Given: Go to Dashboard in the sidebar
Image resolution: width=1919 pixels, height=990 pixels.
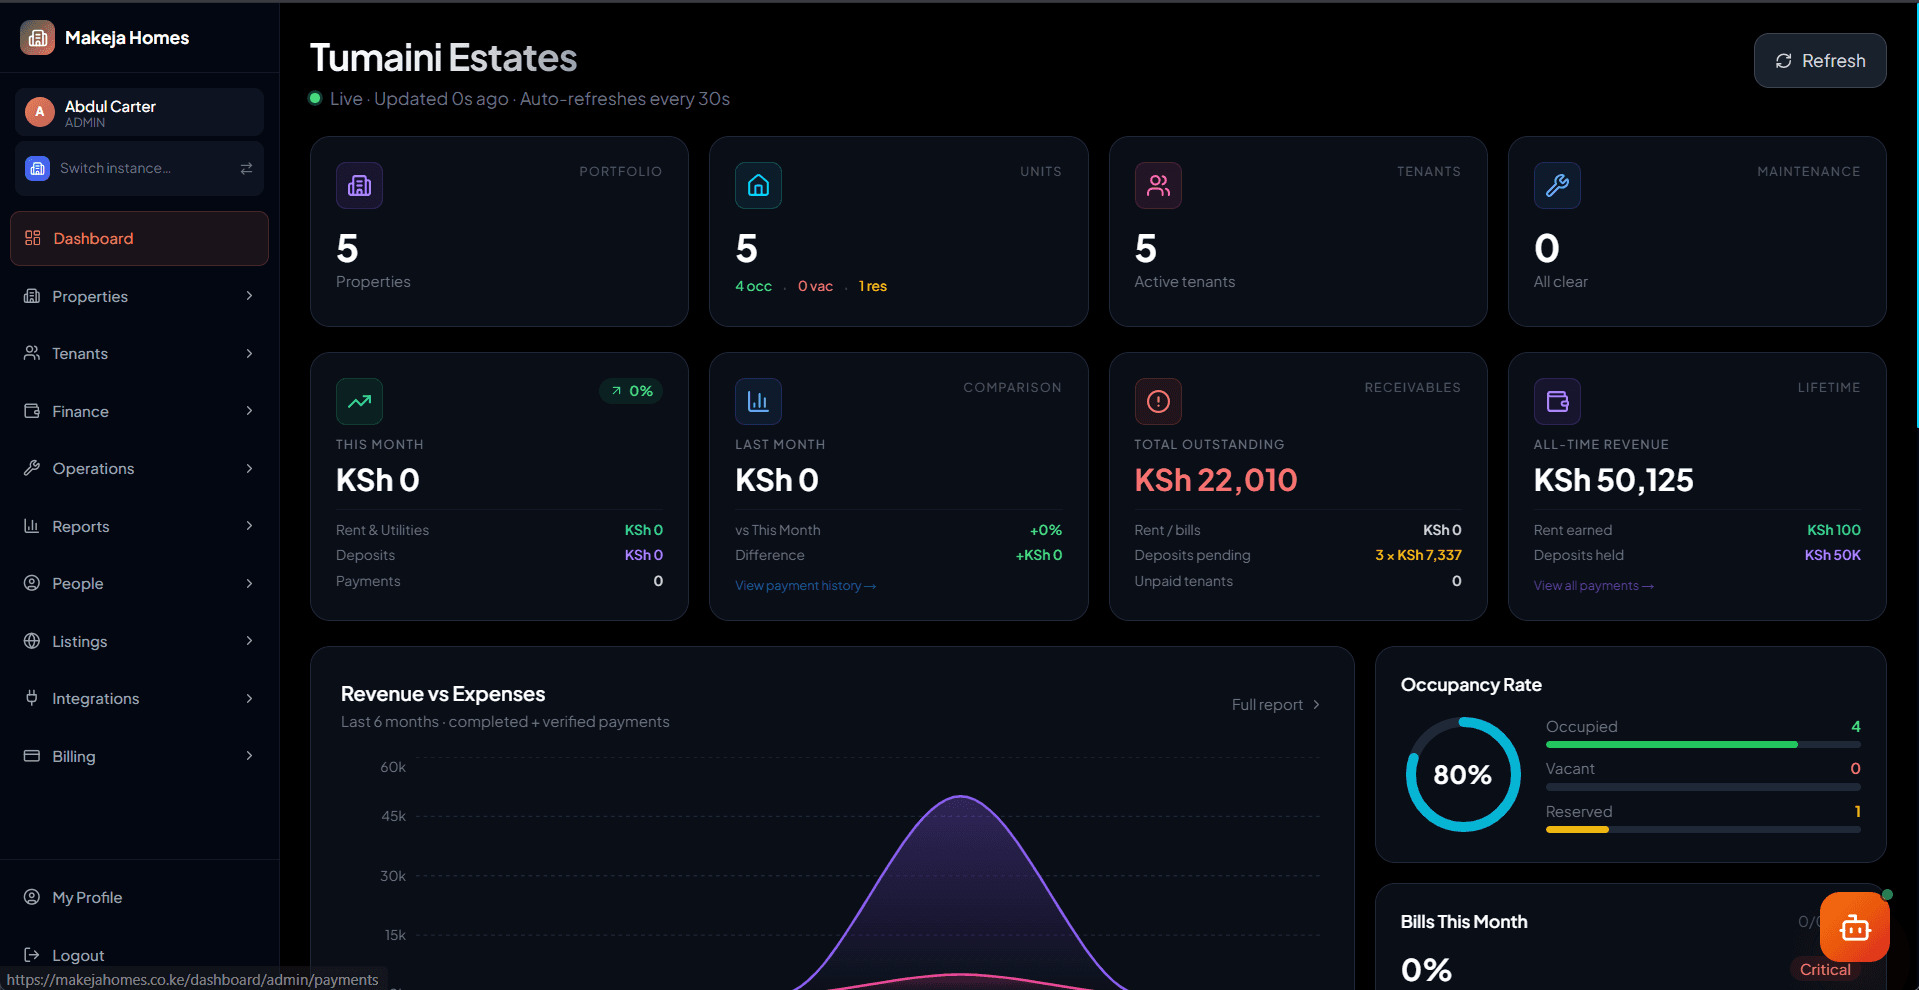Looking at the screenshot, I should pos(139,238).
